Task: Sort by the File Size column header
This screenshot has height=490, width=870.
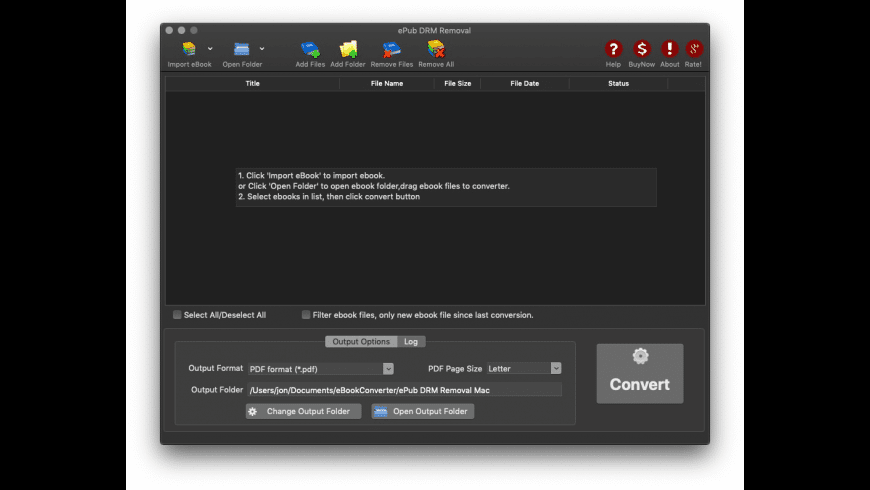Action: [457, 83]
